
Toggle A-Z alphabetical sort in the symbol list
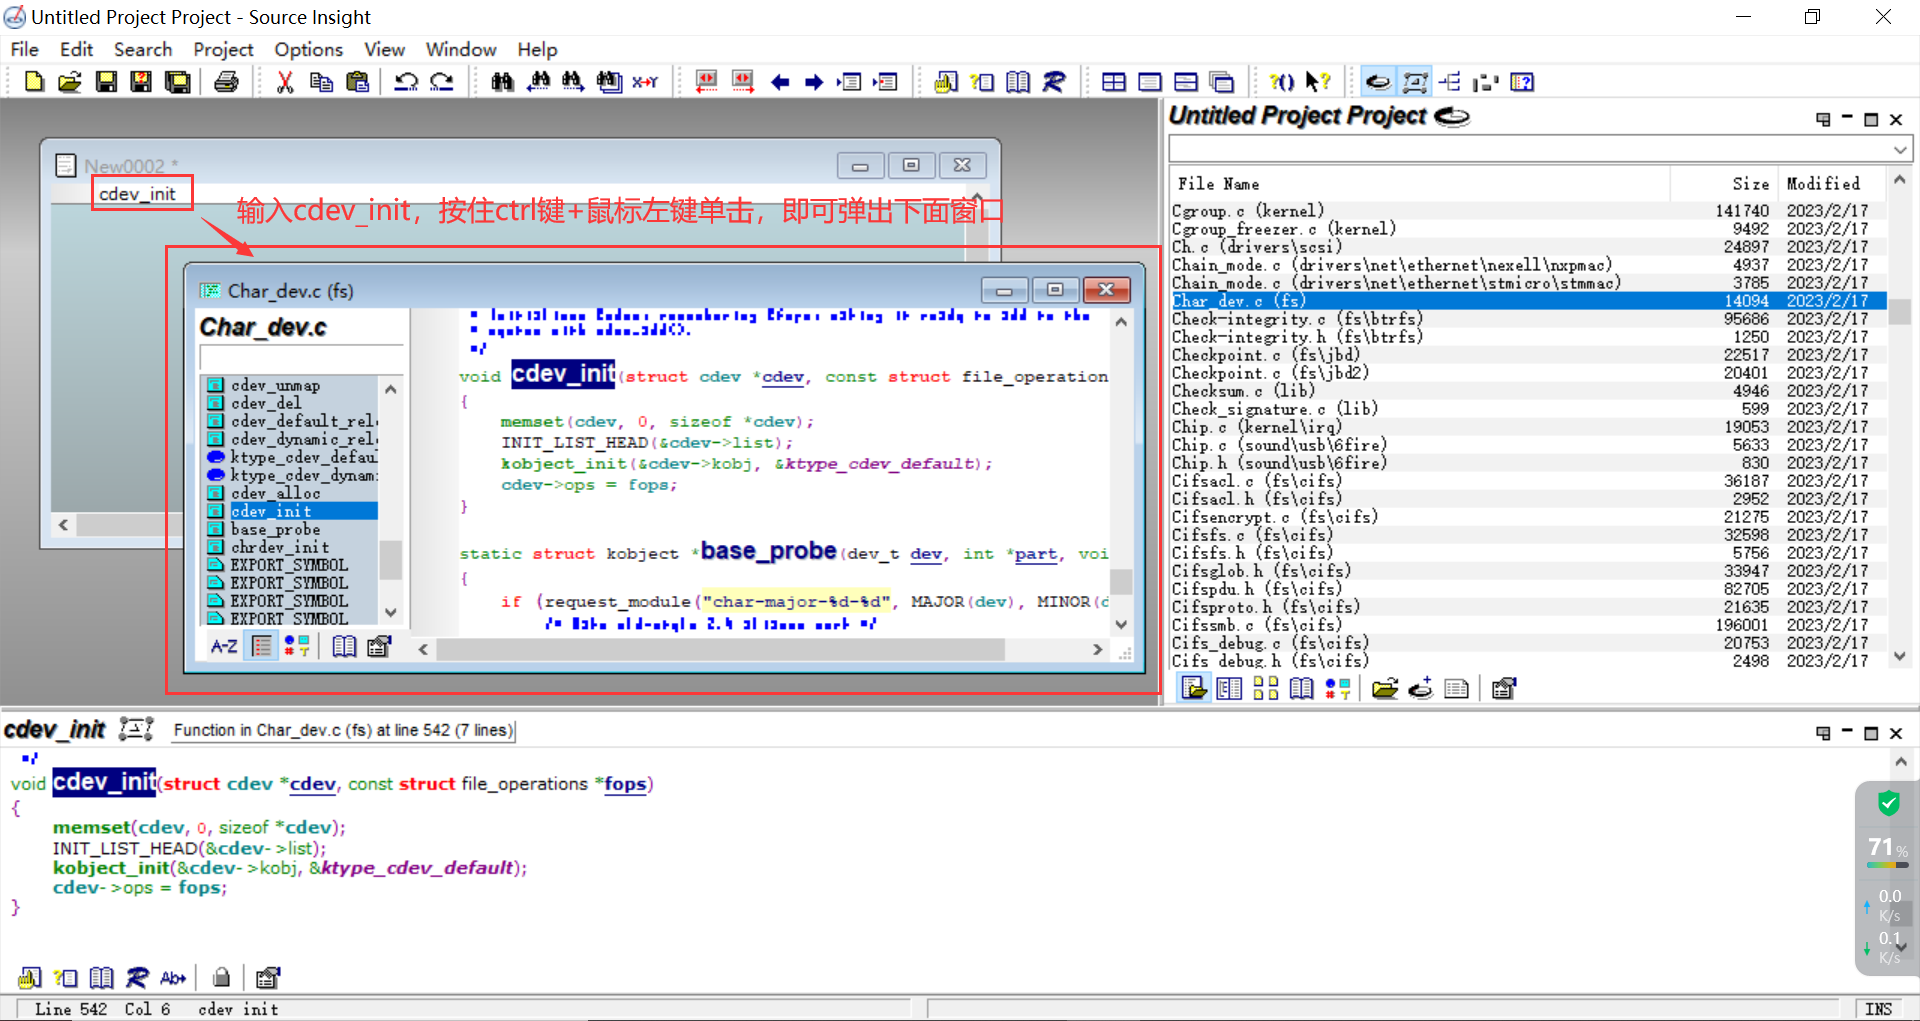click(x=223, y=646)
